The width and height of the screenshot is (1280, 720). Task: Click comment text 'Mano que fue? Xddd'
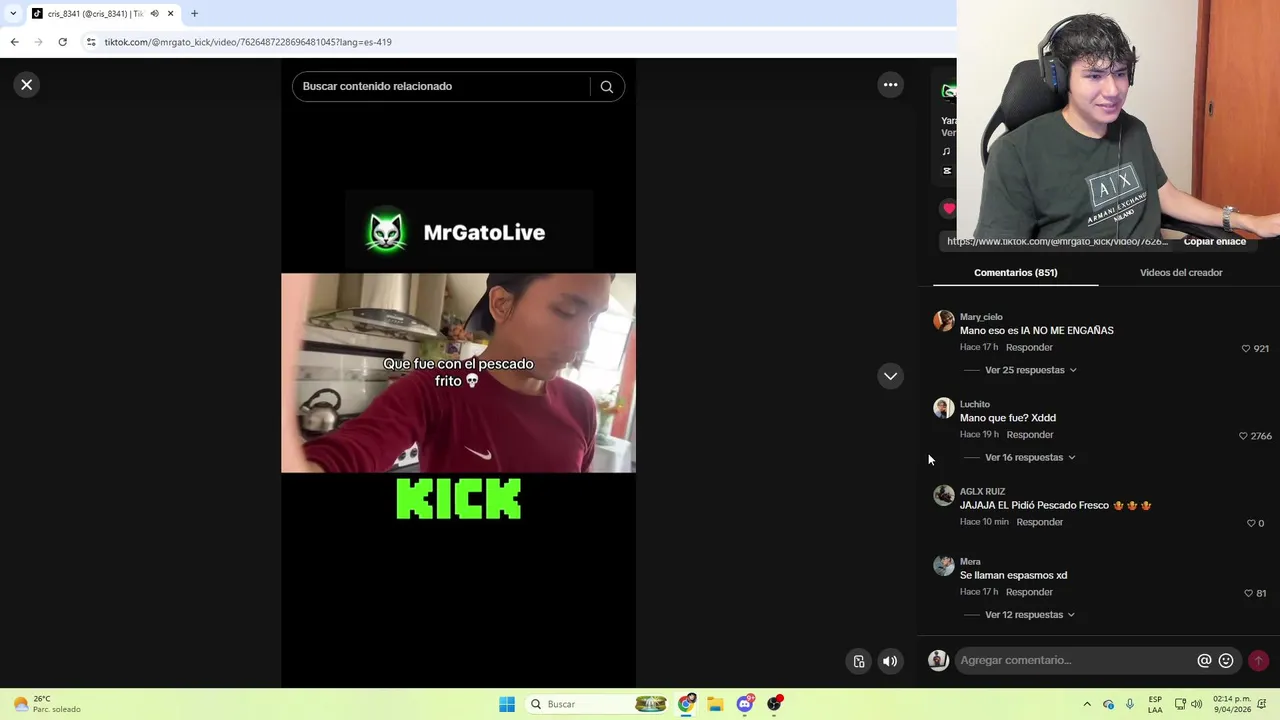[1008, 418]
